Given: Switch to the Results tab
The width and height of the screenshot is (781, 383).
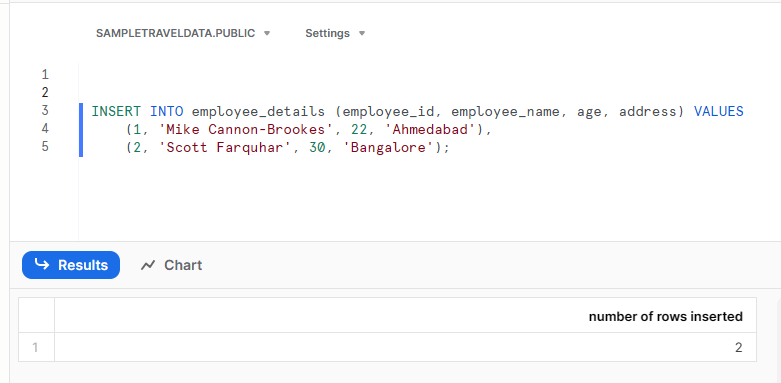Looking at the screenshot, I should point(71,265).
